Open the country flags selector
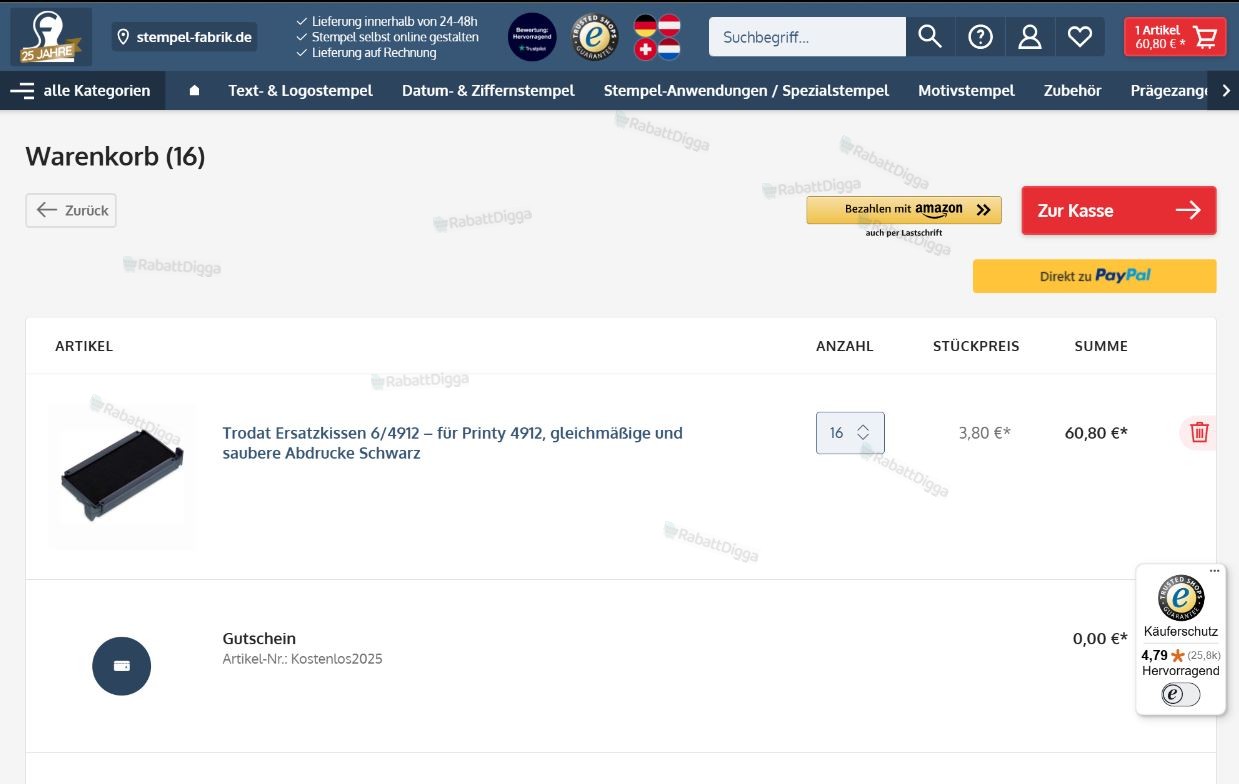 pyautogui.click(x=657, y=37)
